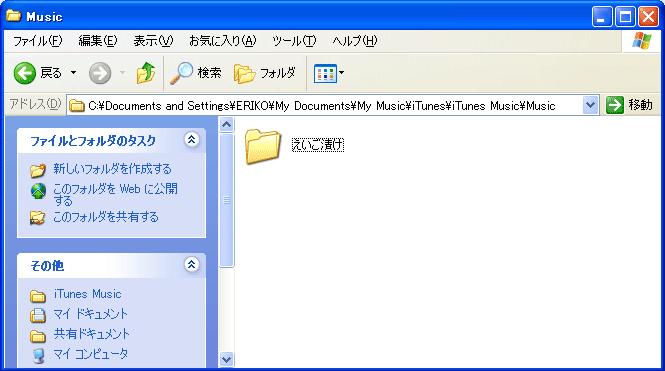Open the ツール(T) menu
Image resolution: width=665 pixels, height=371 pixels.
click(294, 41)
